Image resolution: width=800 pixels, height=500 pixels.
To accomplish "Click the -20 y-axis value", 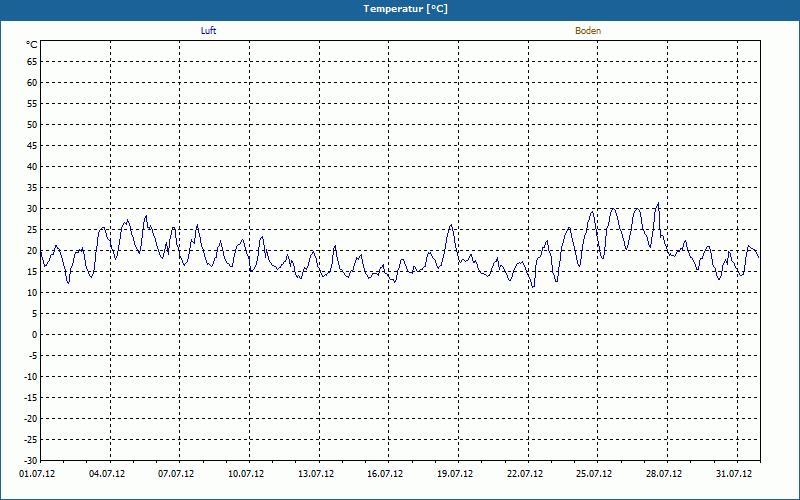I will [x=31, y=418].
